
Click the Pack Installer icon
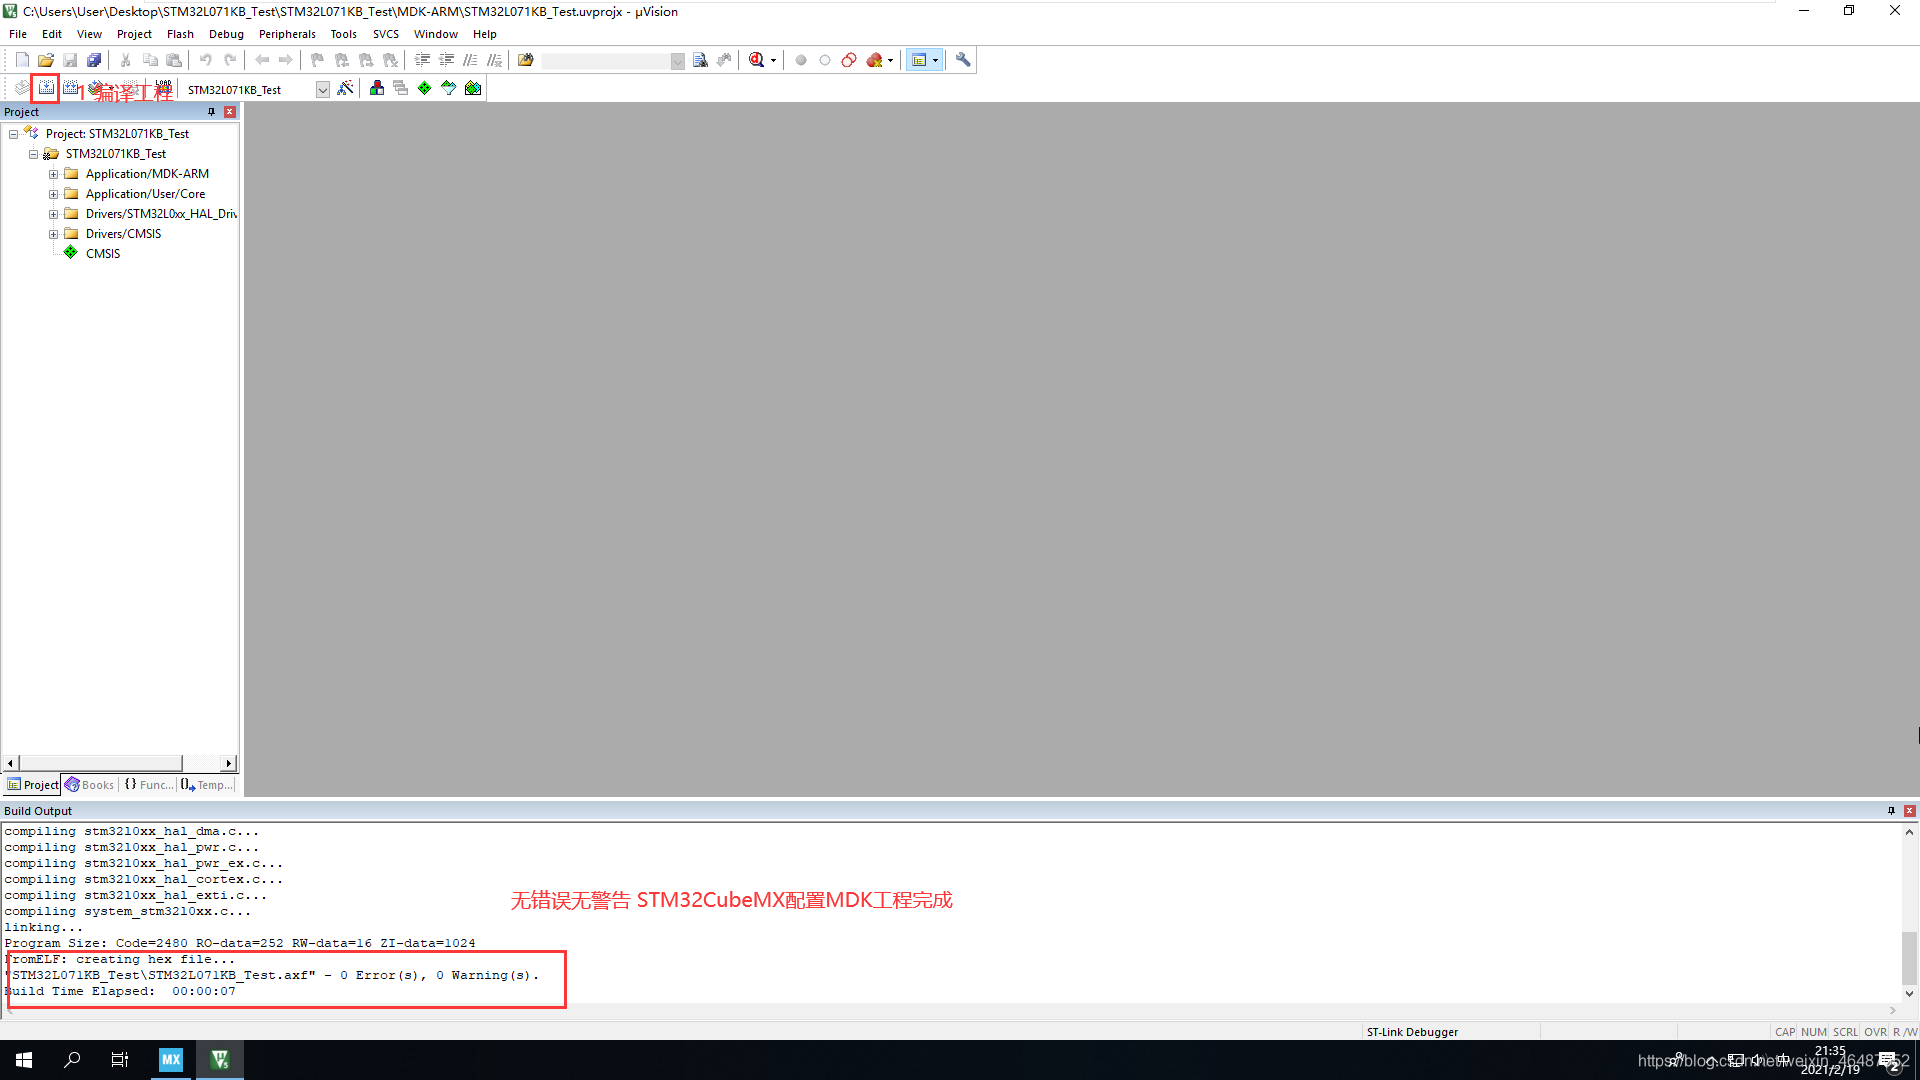(473, 88)
